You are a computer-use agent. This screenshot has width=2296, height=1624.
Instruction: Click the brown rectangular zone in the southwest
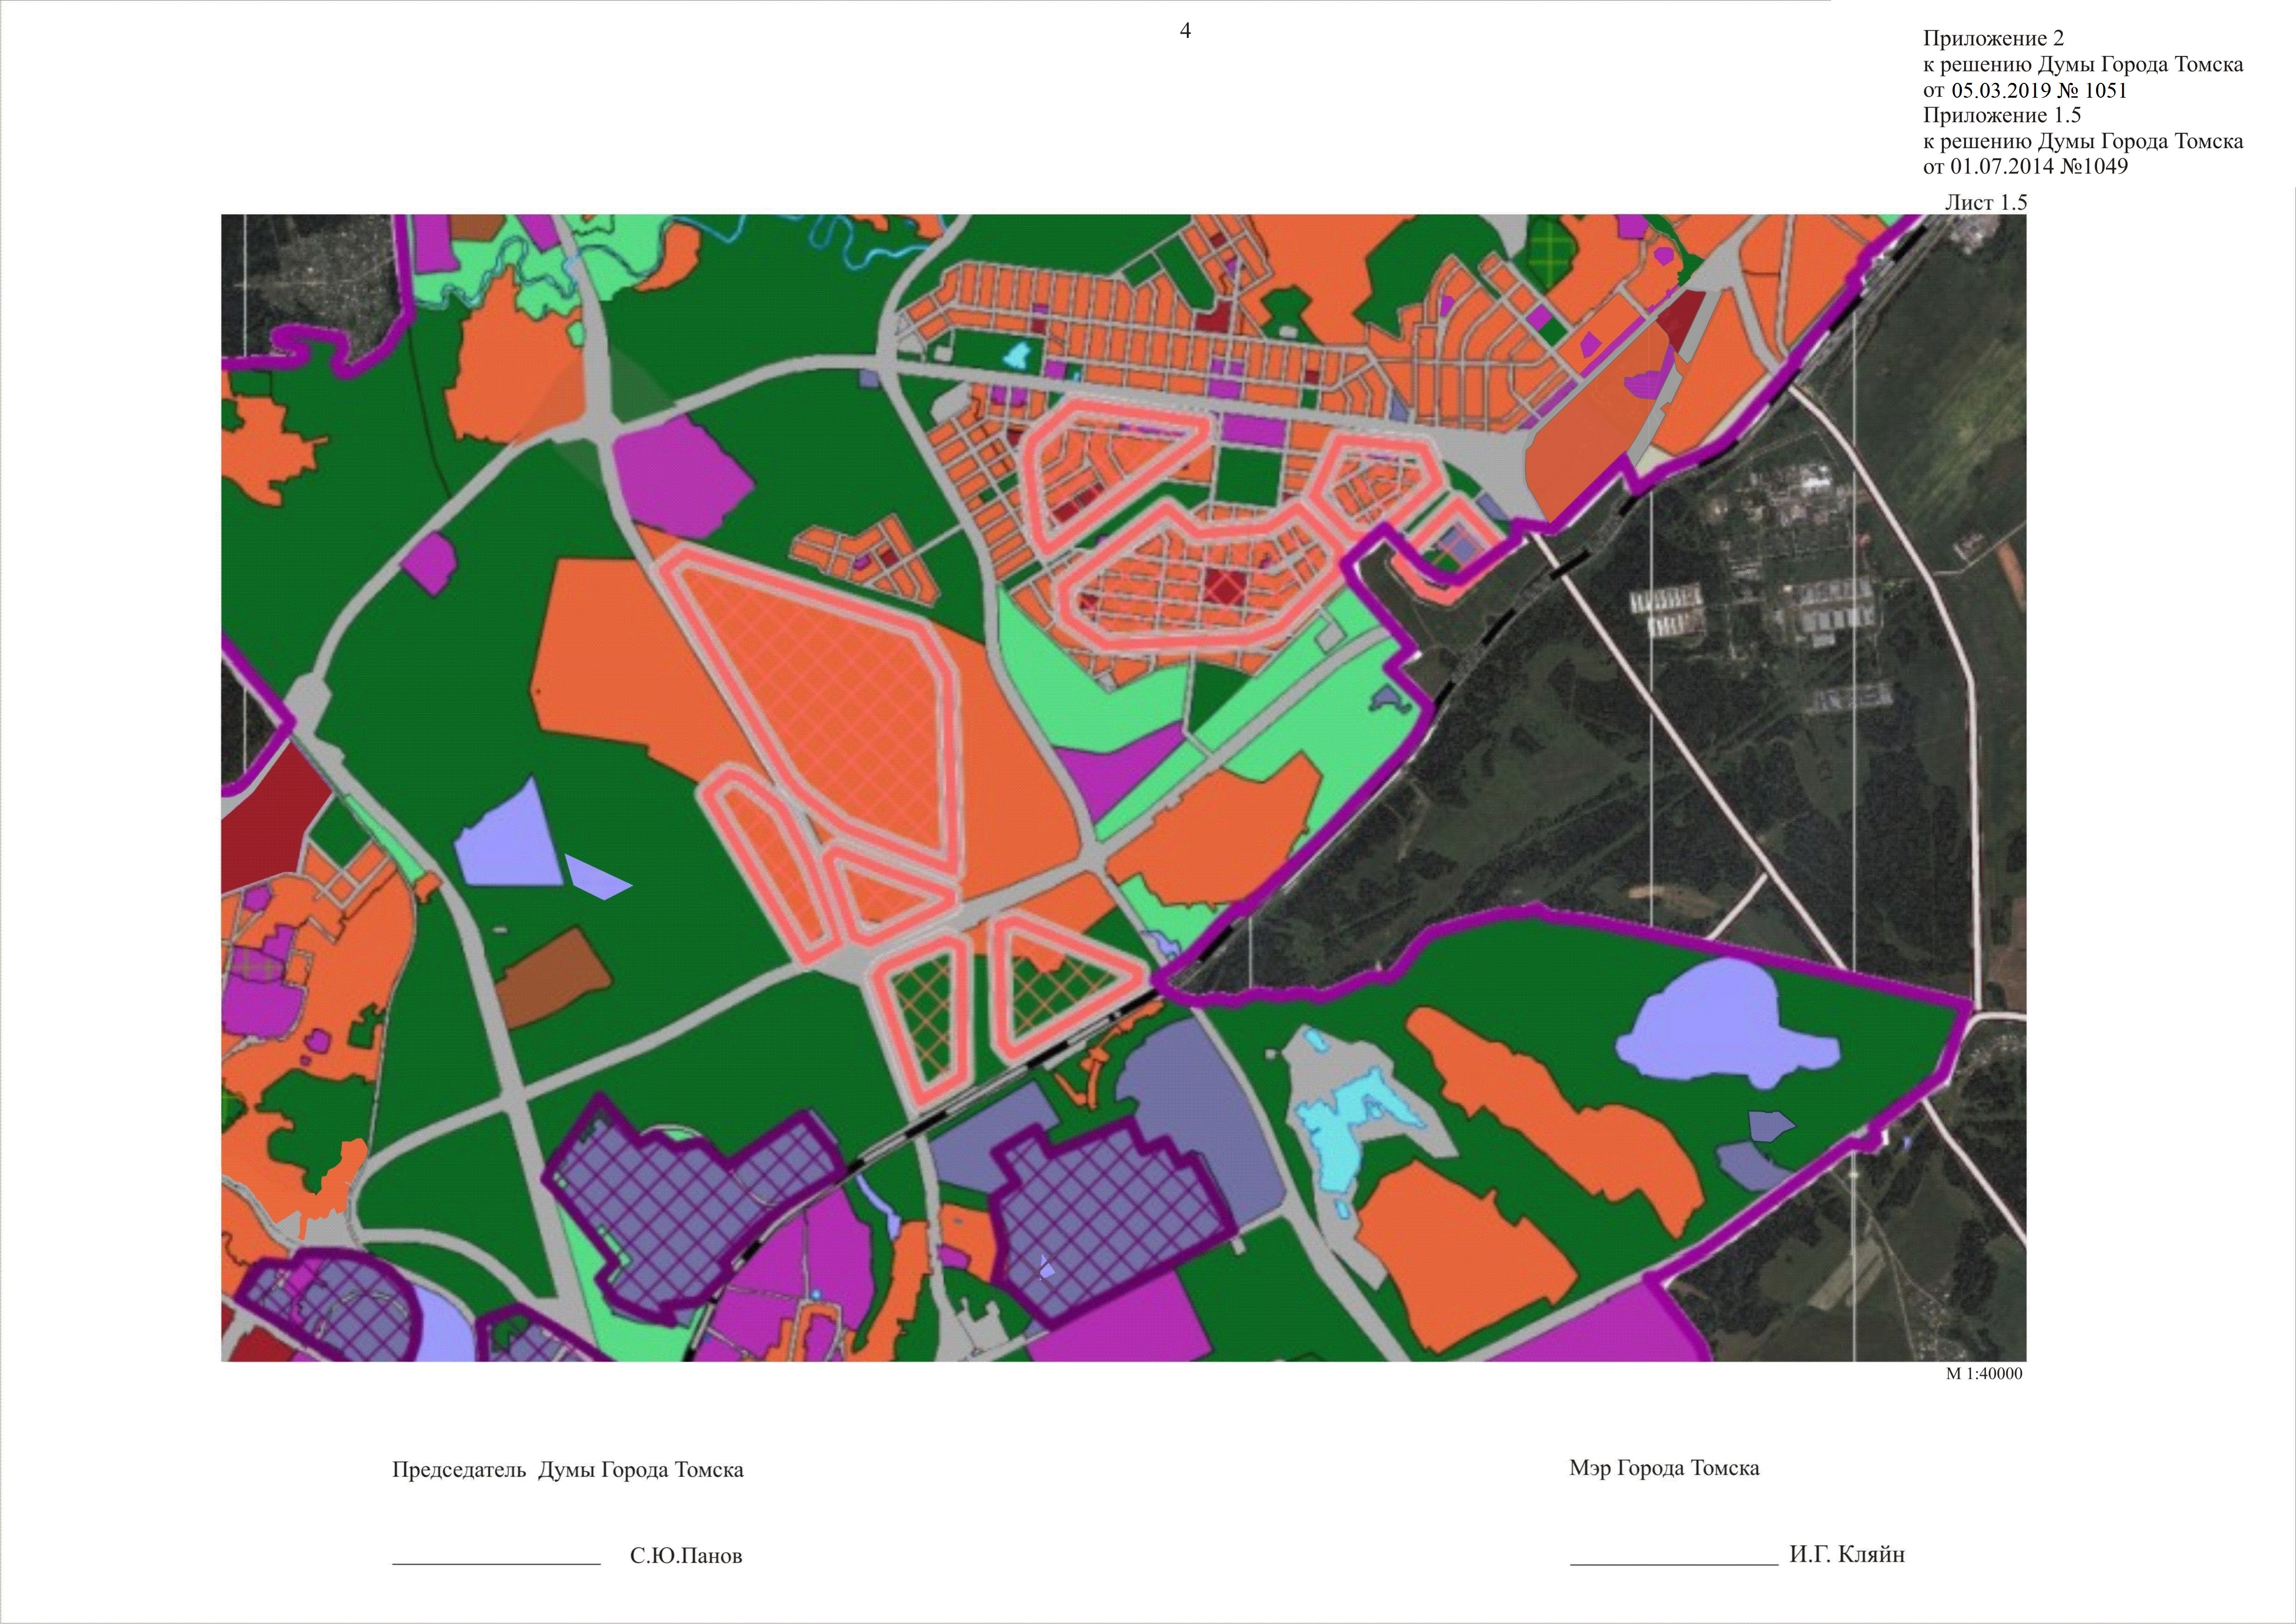point(552,976)
